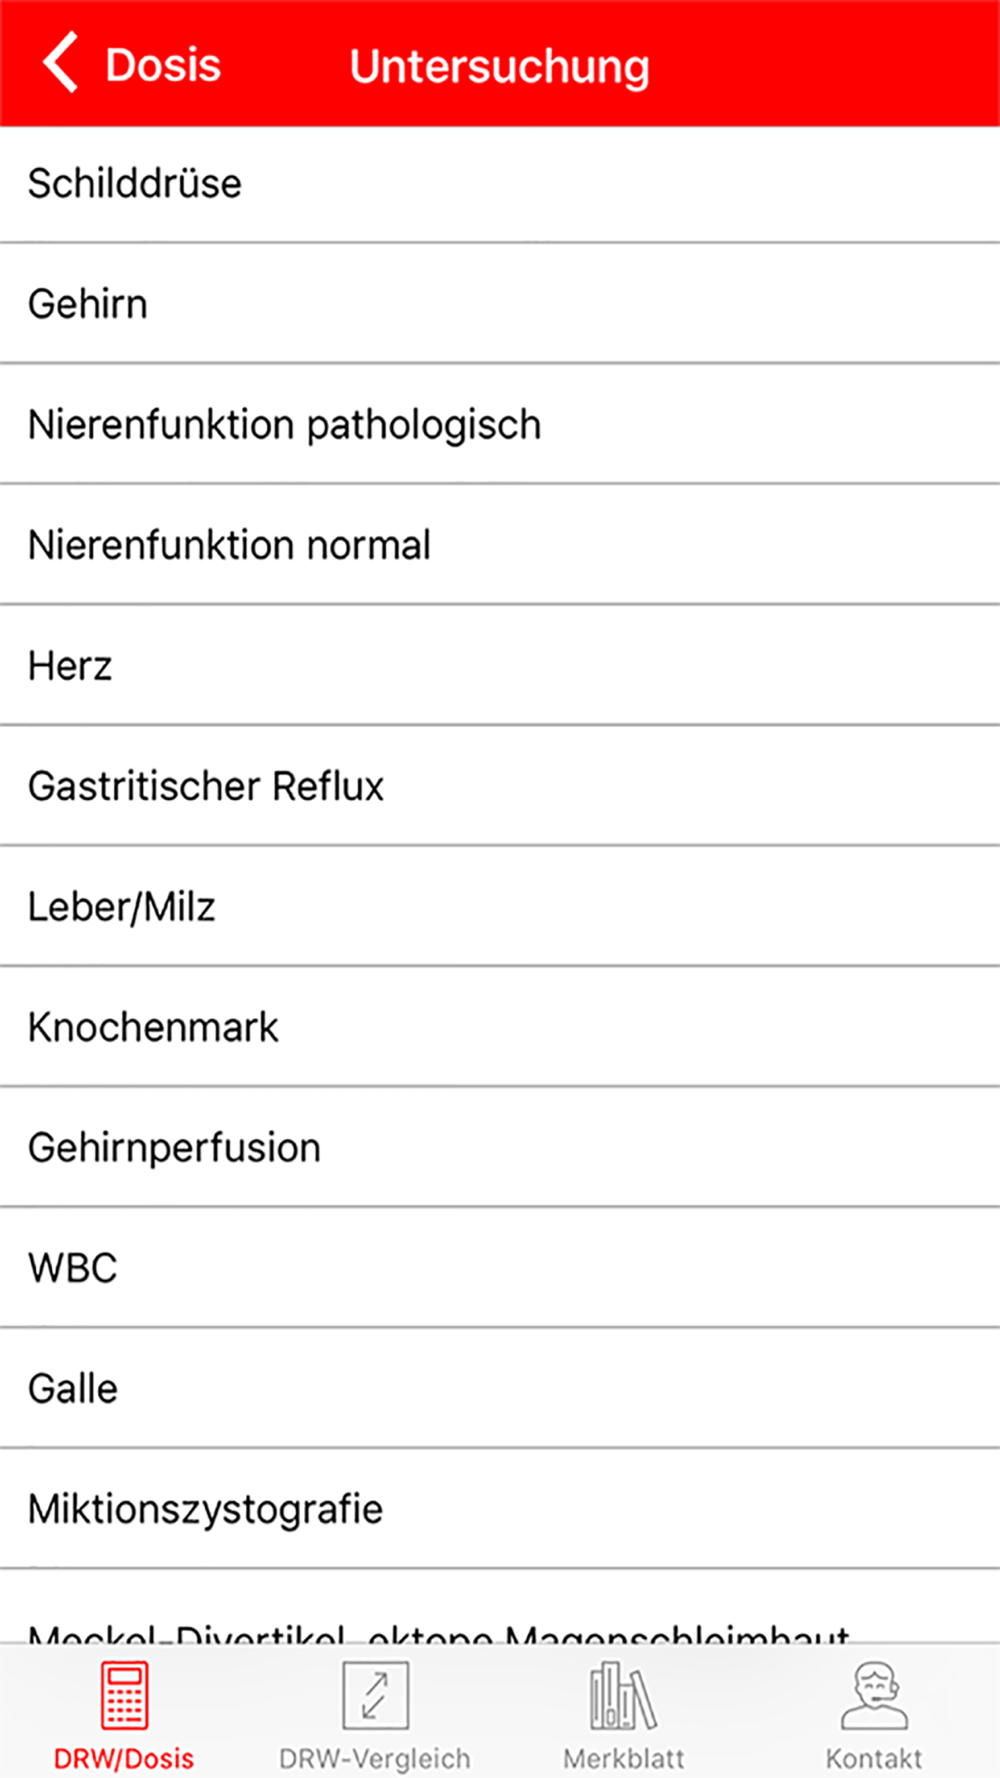Image resolution: width=1000 pixels, height=1778 pixels.
Task: Select Nierenfunktion pathologisch
Action: (500, 425)
